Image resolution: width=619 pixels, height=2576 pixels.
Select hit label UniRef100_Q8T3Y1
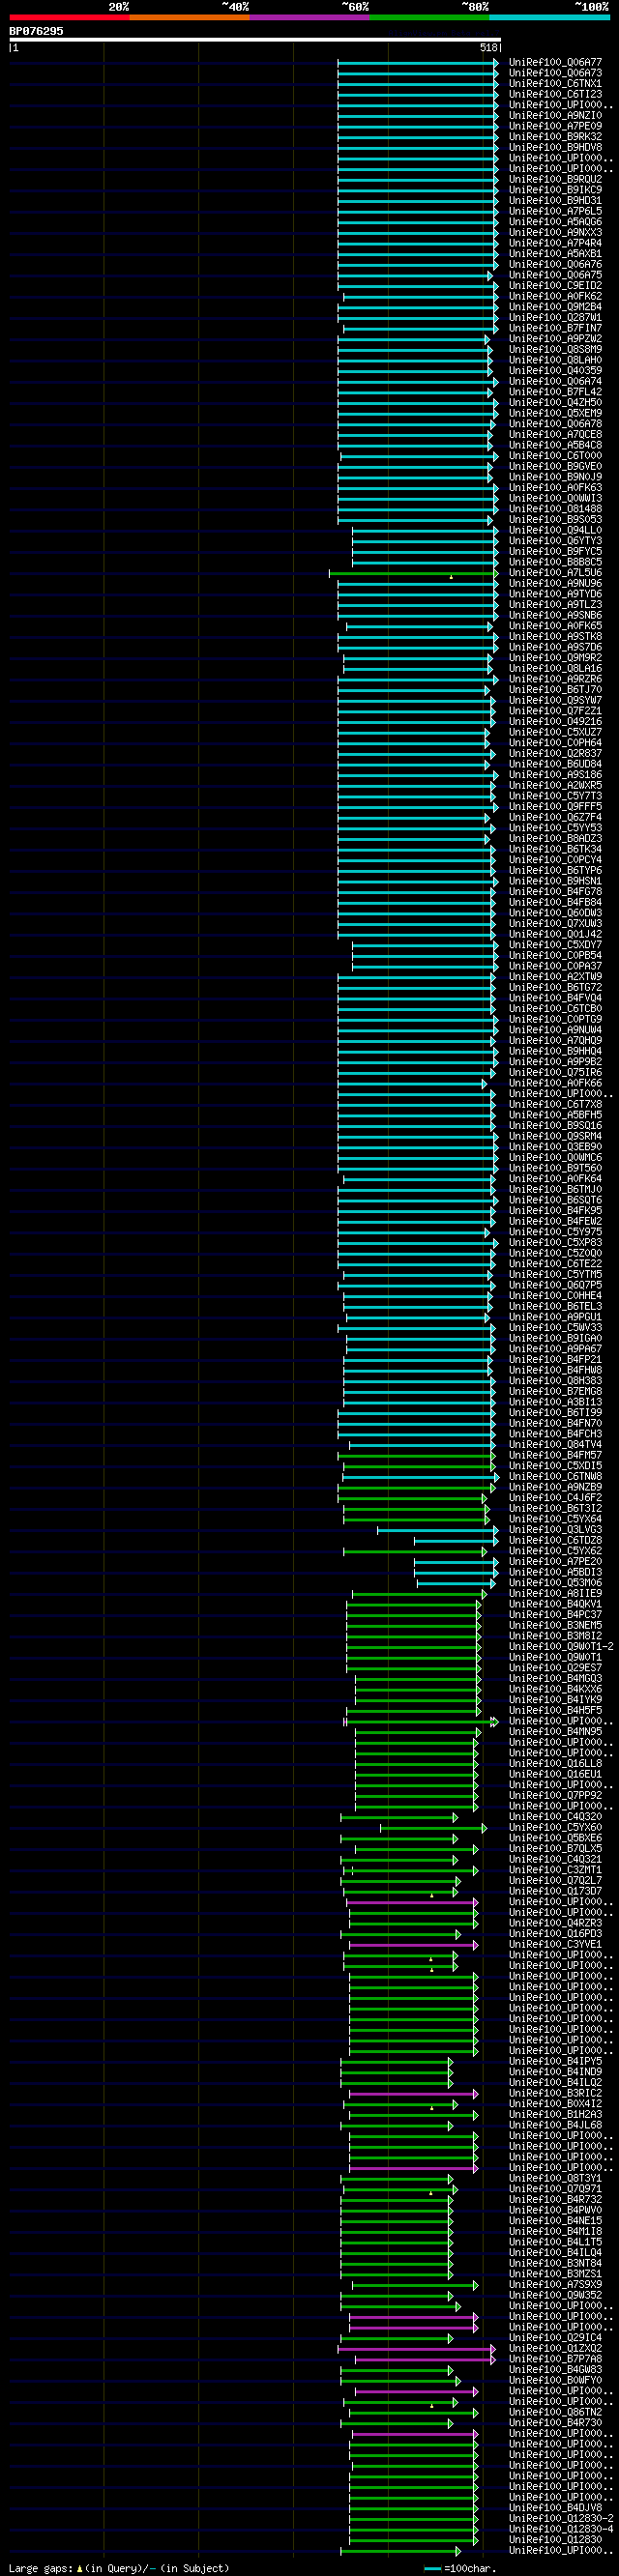(x=555, y=2178)
